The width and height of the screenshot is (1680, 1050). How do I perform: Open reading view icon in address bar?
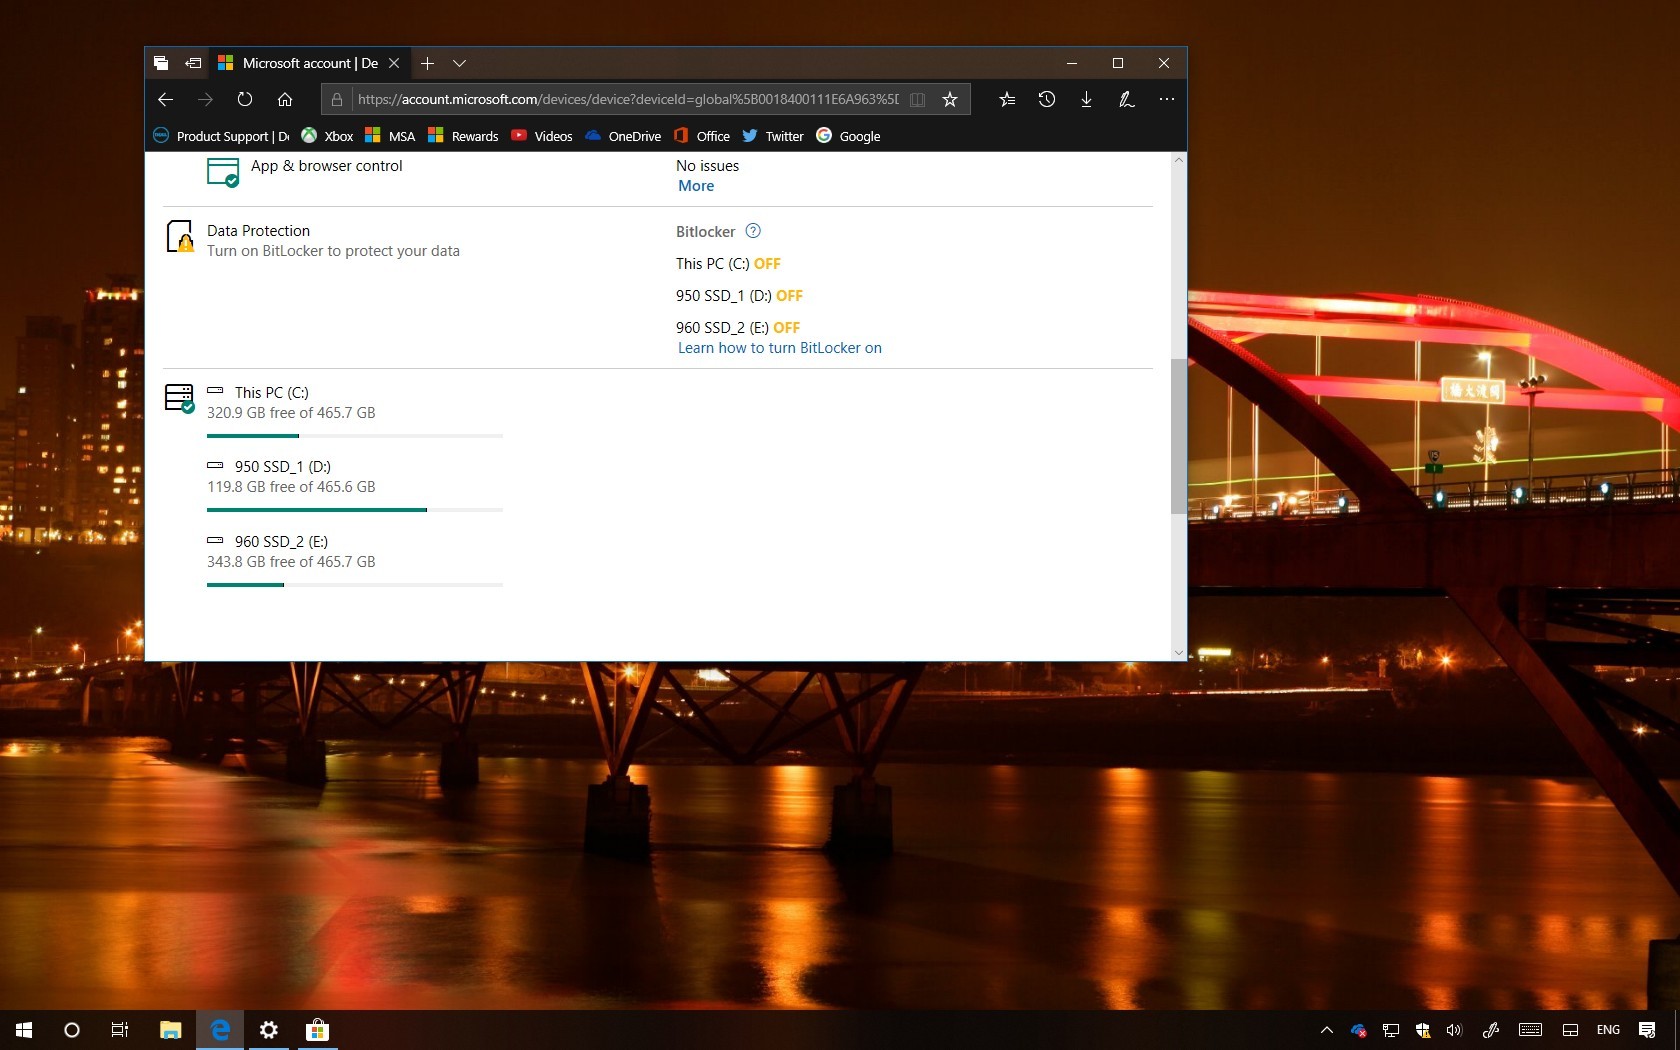click(x=917, y=99)
